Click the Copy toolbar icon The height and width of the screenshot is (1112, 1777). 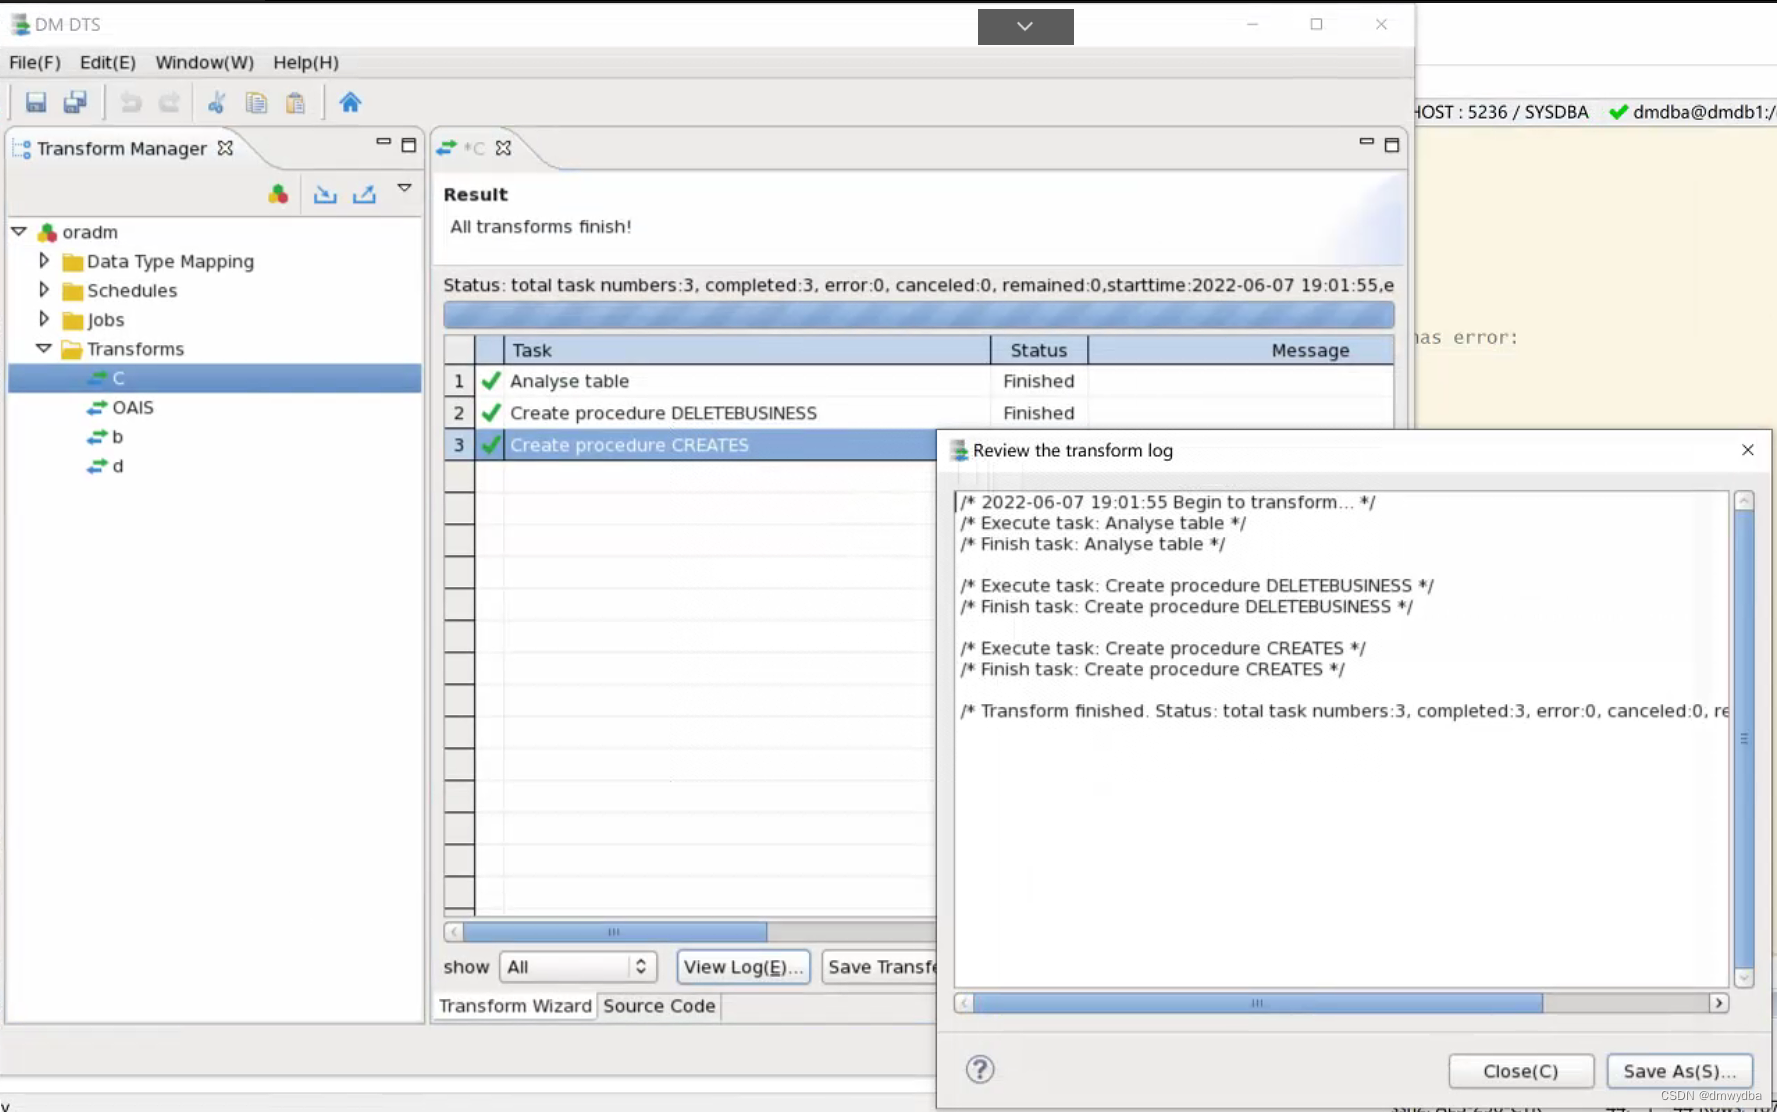point(256,102)
